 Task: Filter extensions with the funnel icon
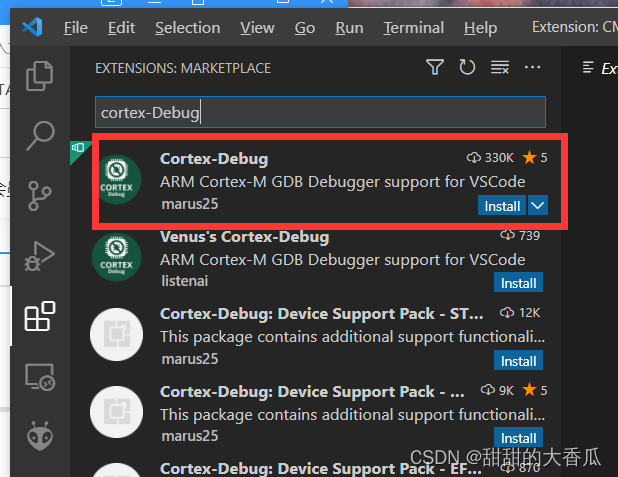[x=435, y=67]
